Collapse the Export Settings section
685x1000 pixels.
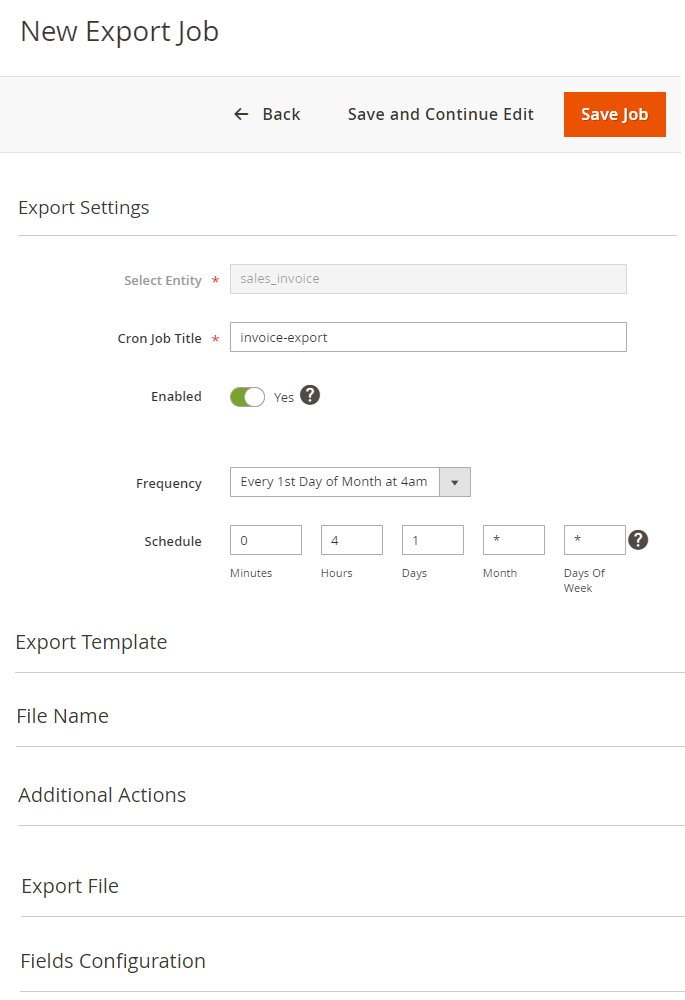point(84,208)
